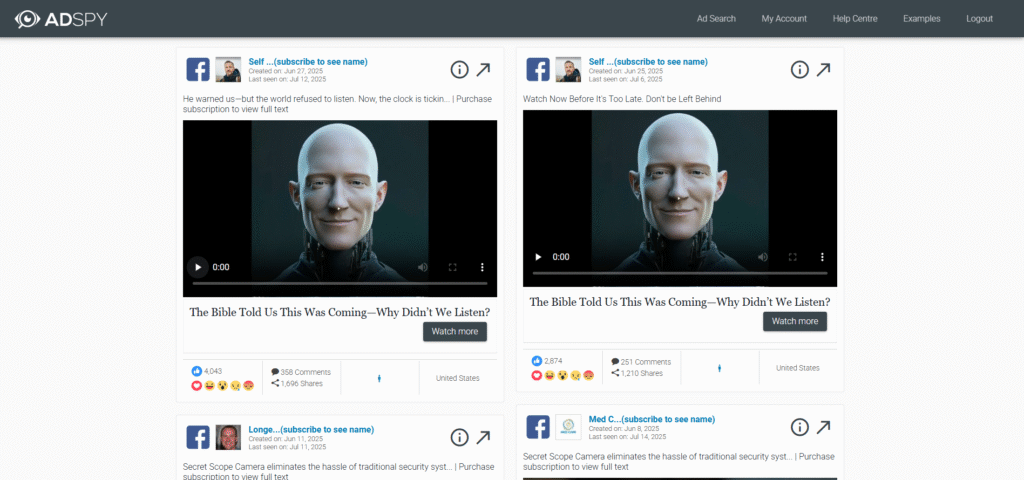The height and width of the screenshot is (480, 1024).
Task: Open the Med C...(subscribe to see name) link
Action: pyautogui.click(x=652, y=419)
